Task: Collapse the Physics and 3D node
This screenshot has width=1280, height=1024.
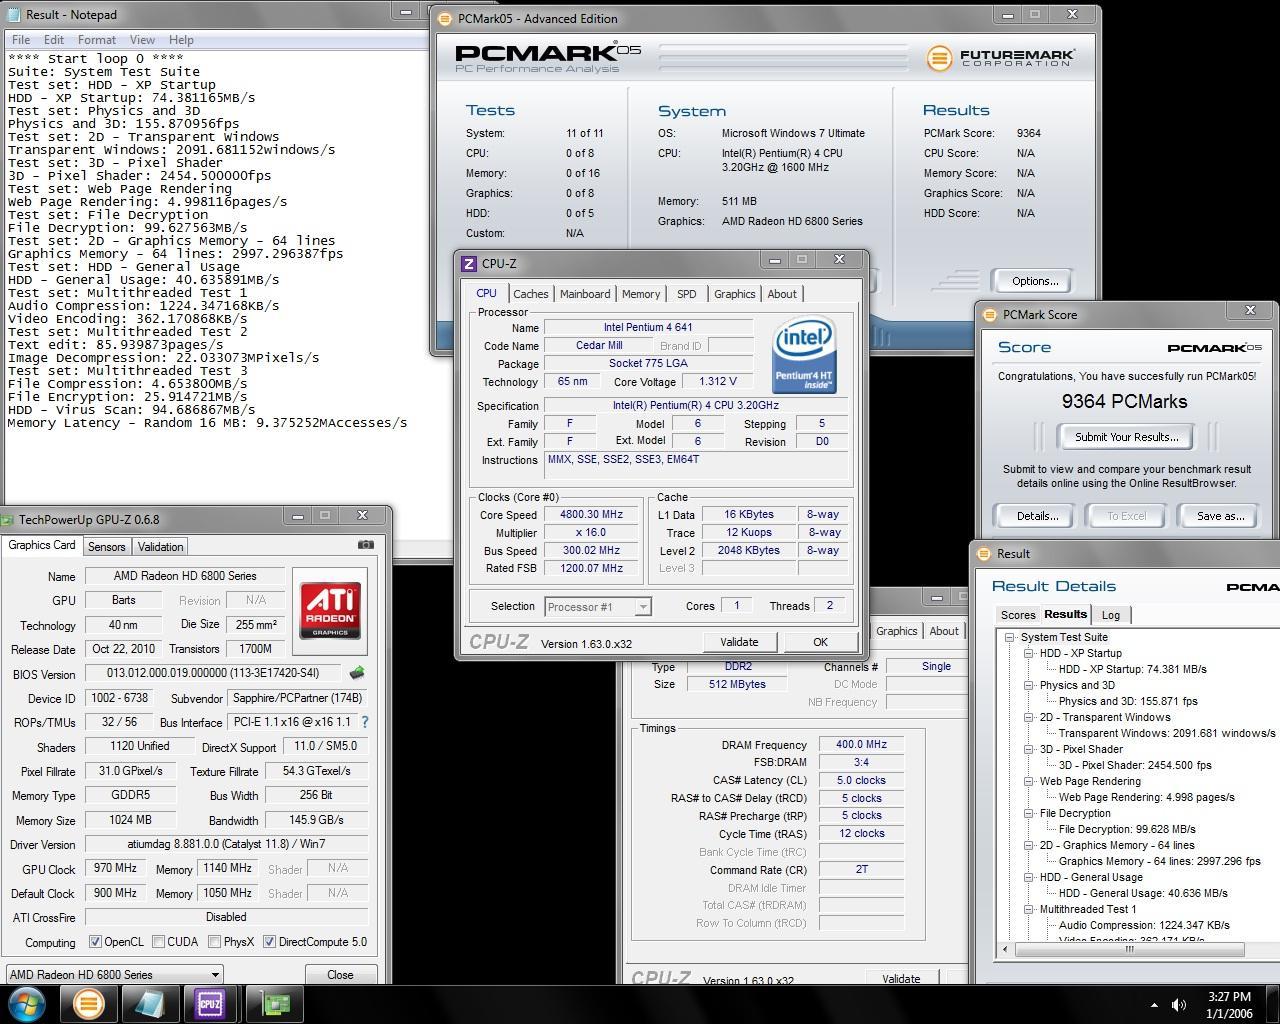Action: coord(1028,685)
